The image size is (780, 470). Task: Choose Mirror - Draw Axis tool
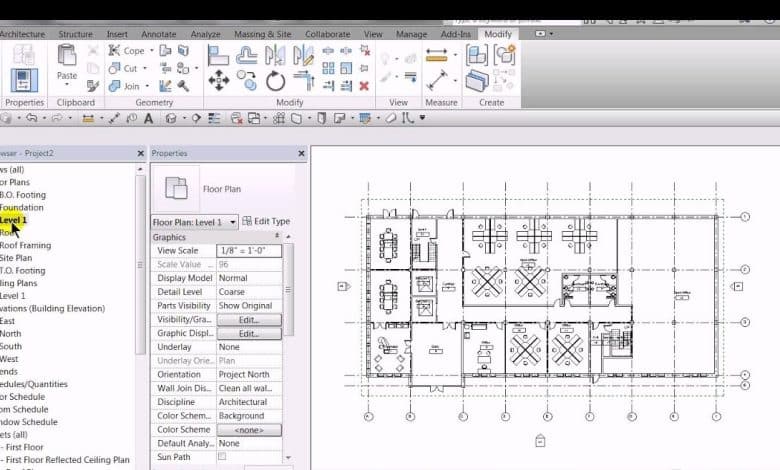(303, 55)
